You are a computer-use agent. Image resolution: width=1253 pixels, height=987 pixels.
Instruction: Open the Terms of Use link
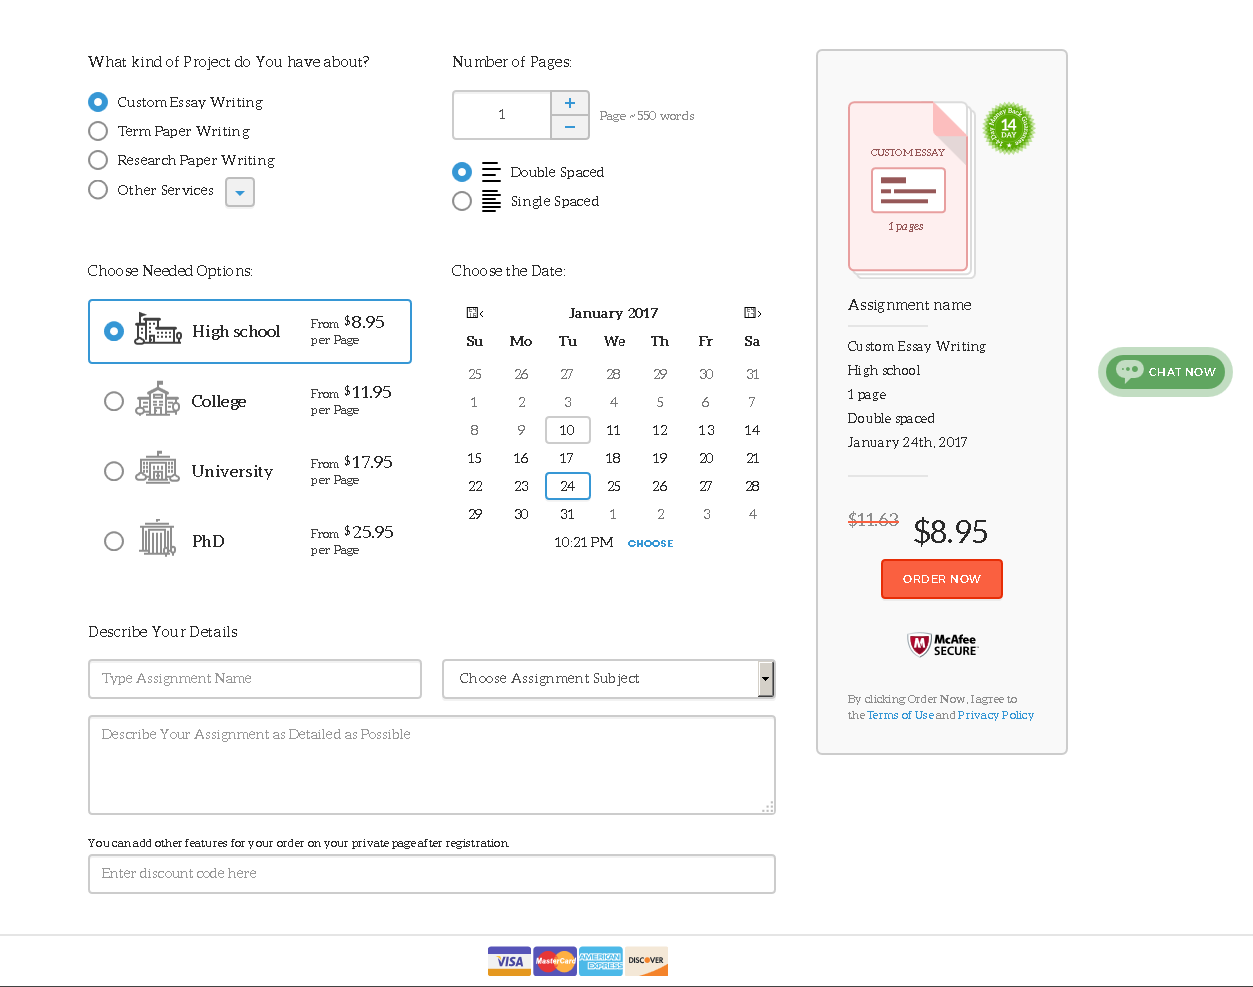900,715
